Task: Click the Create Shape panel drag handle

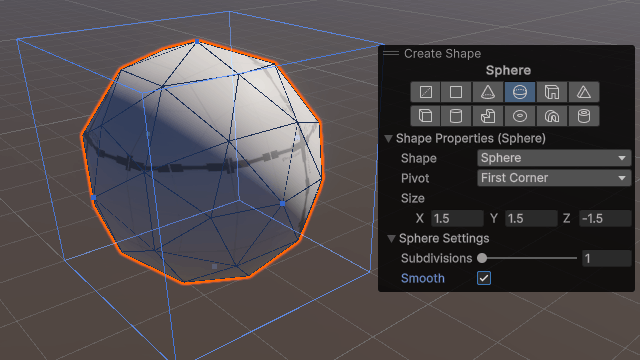Action: [391, 53]
